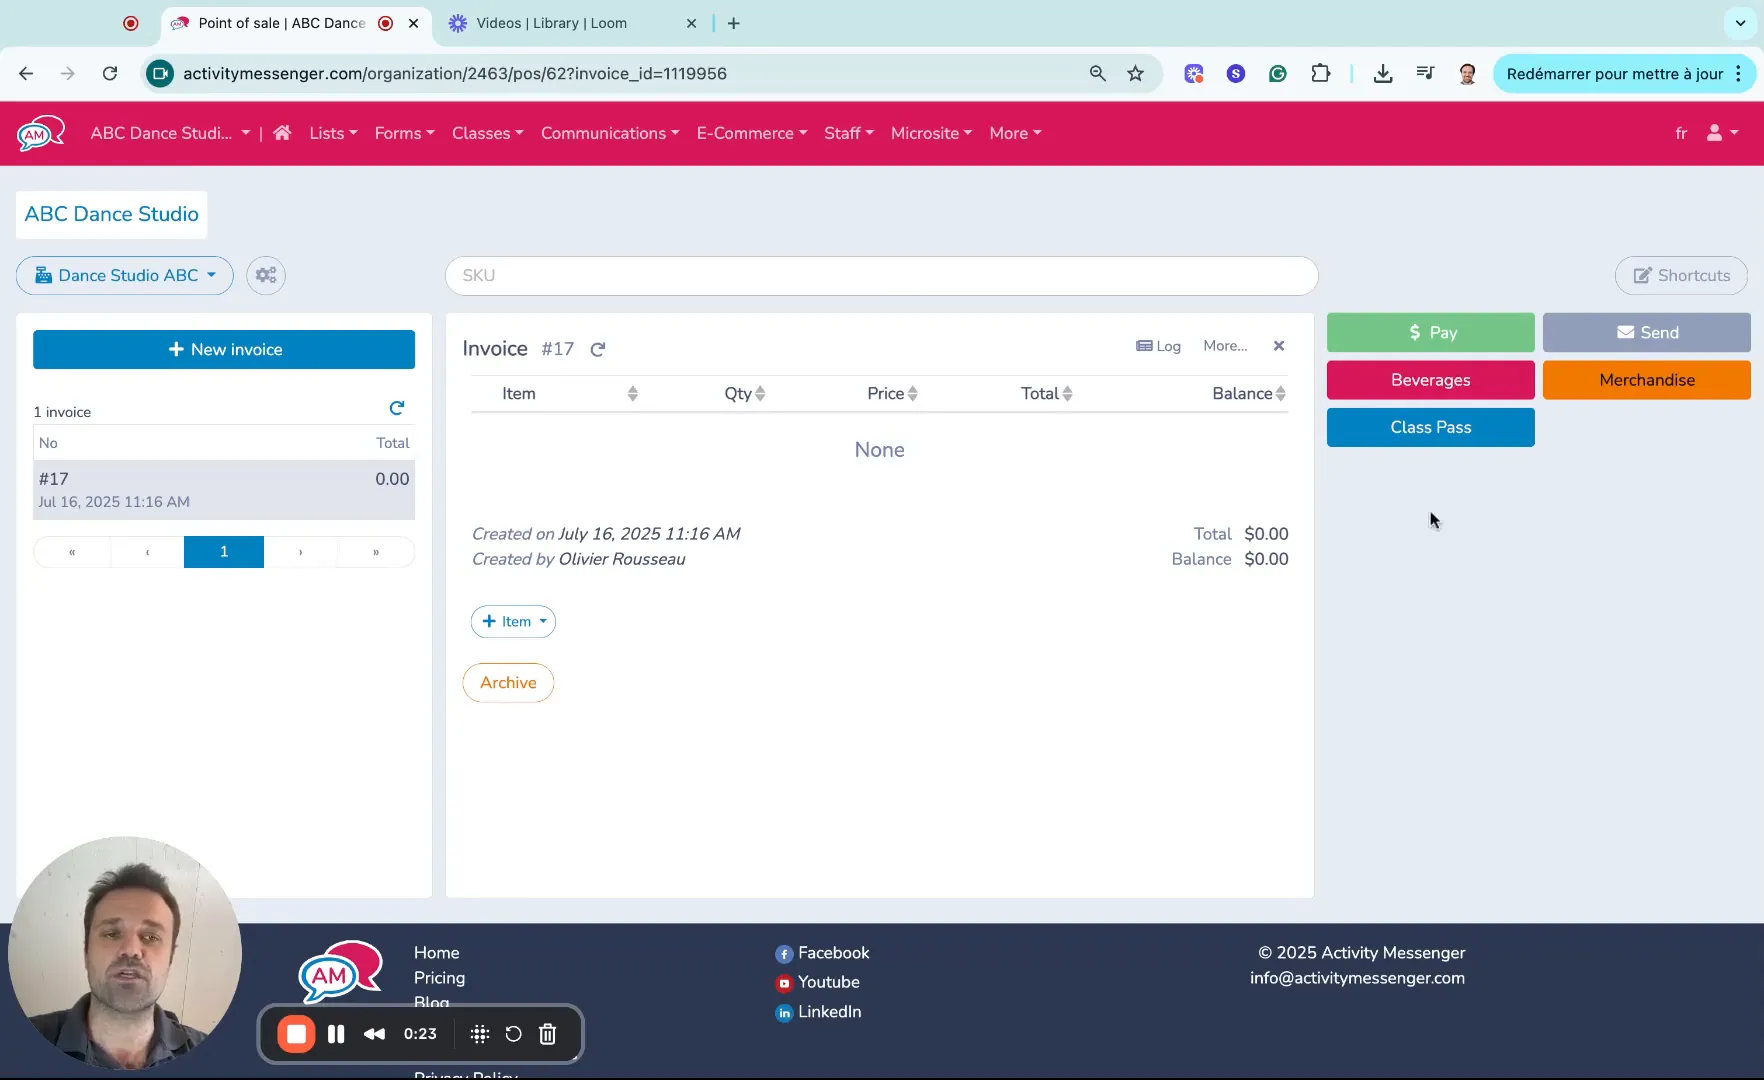Bookmark page with star icon
This screenshot has width=1764, height=1080.
tap(1135, 74)
